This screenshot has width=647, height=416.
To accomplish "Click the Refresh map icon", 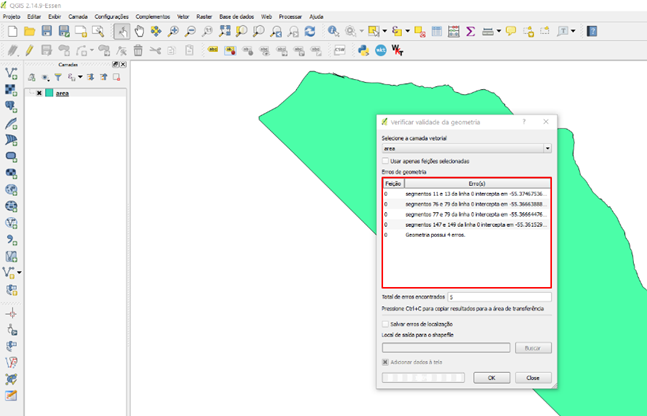I will pyautogui.click(x=310, y=31).
